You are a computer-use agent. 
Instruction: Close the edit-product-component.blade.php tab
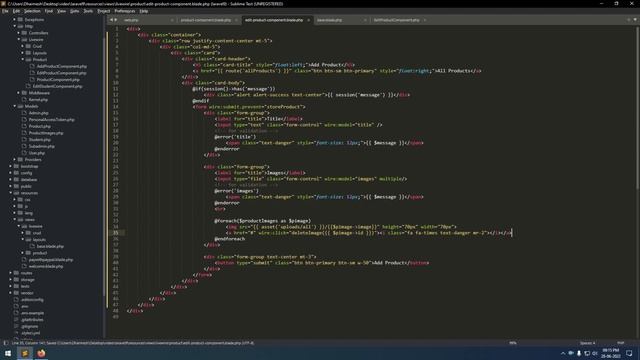tap(309, 20)
